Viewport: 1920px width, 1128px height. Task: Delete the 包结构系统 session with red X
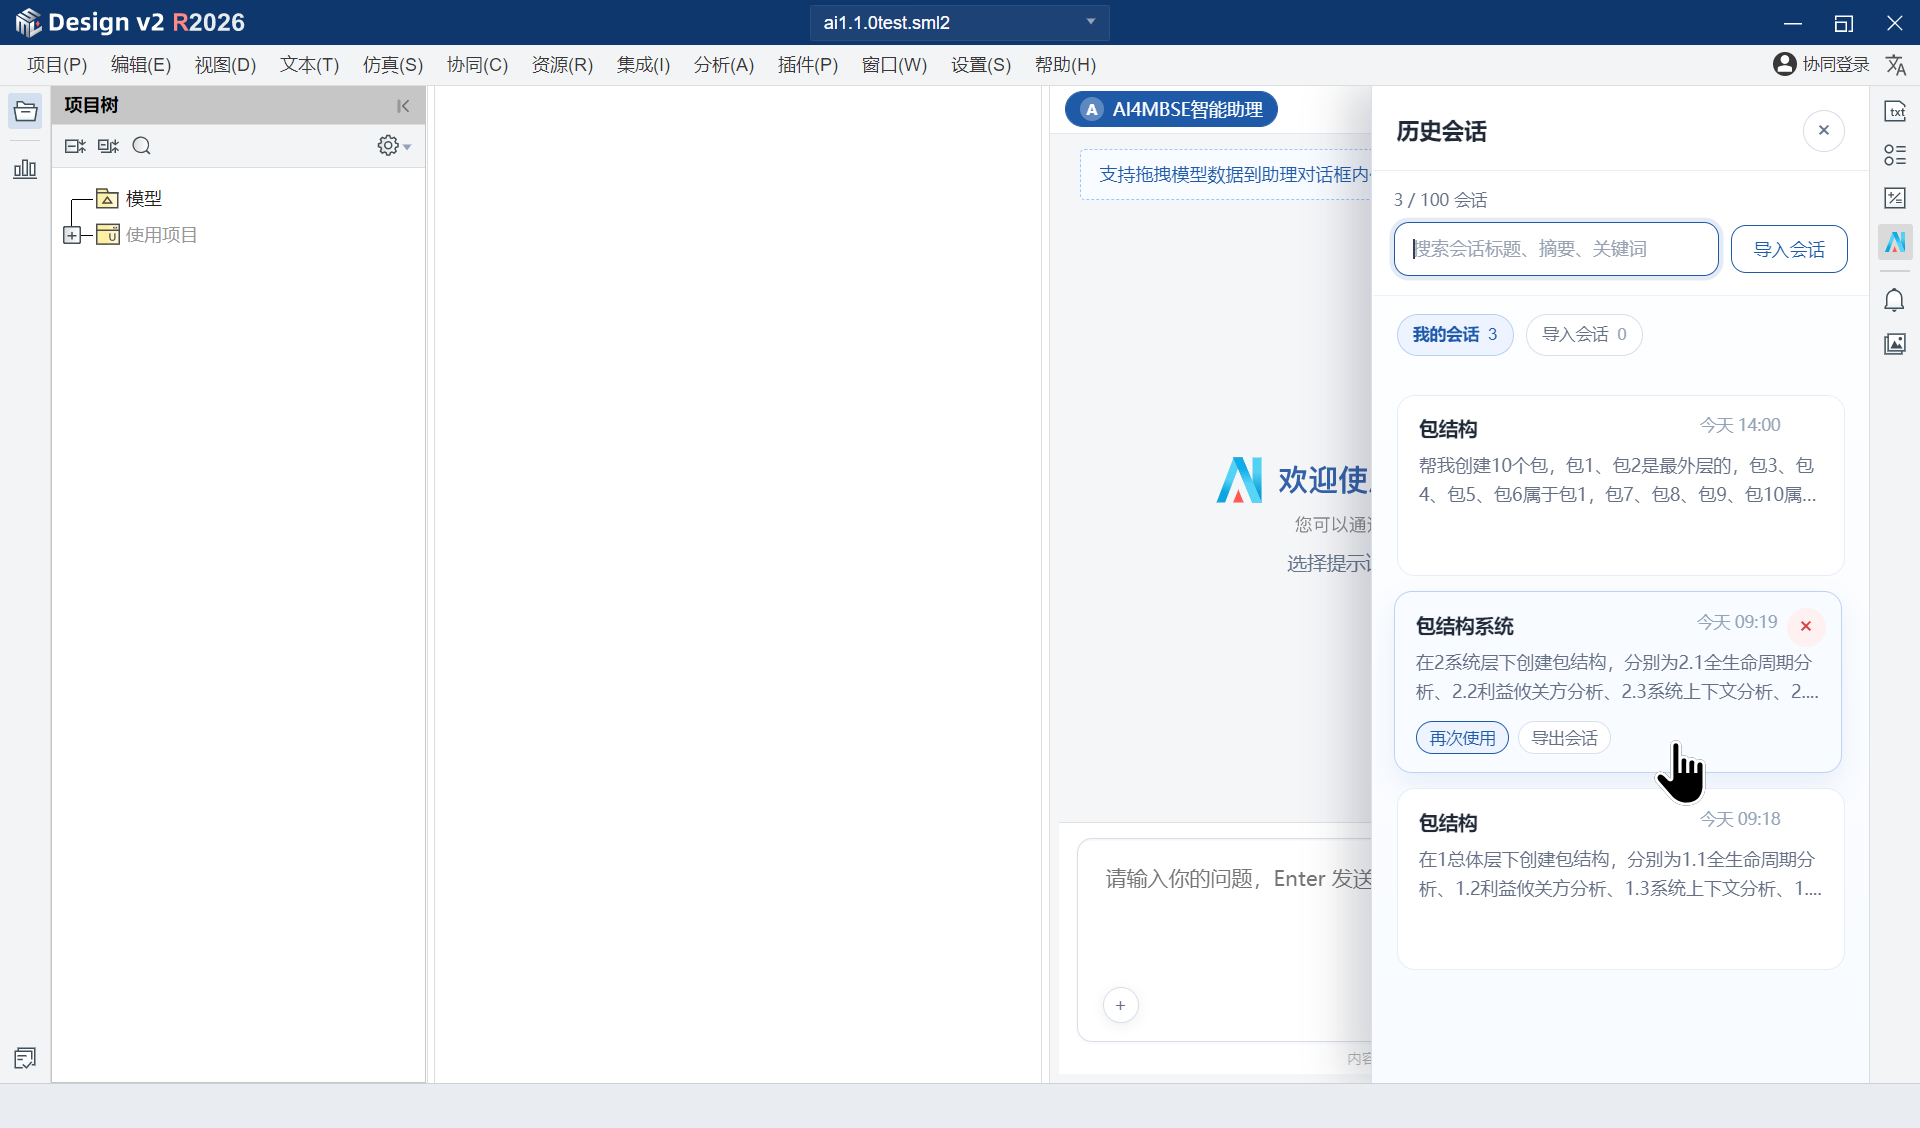coord(1805,626)
